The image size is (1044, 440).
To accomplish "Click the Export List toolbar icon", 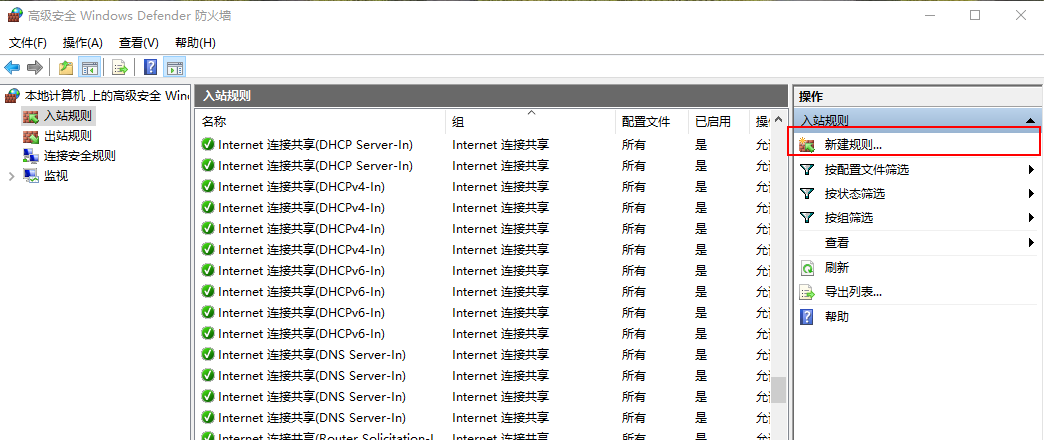I will (120, 67).
